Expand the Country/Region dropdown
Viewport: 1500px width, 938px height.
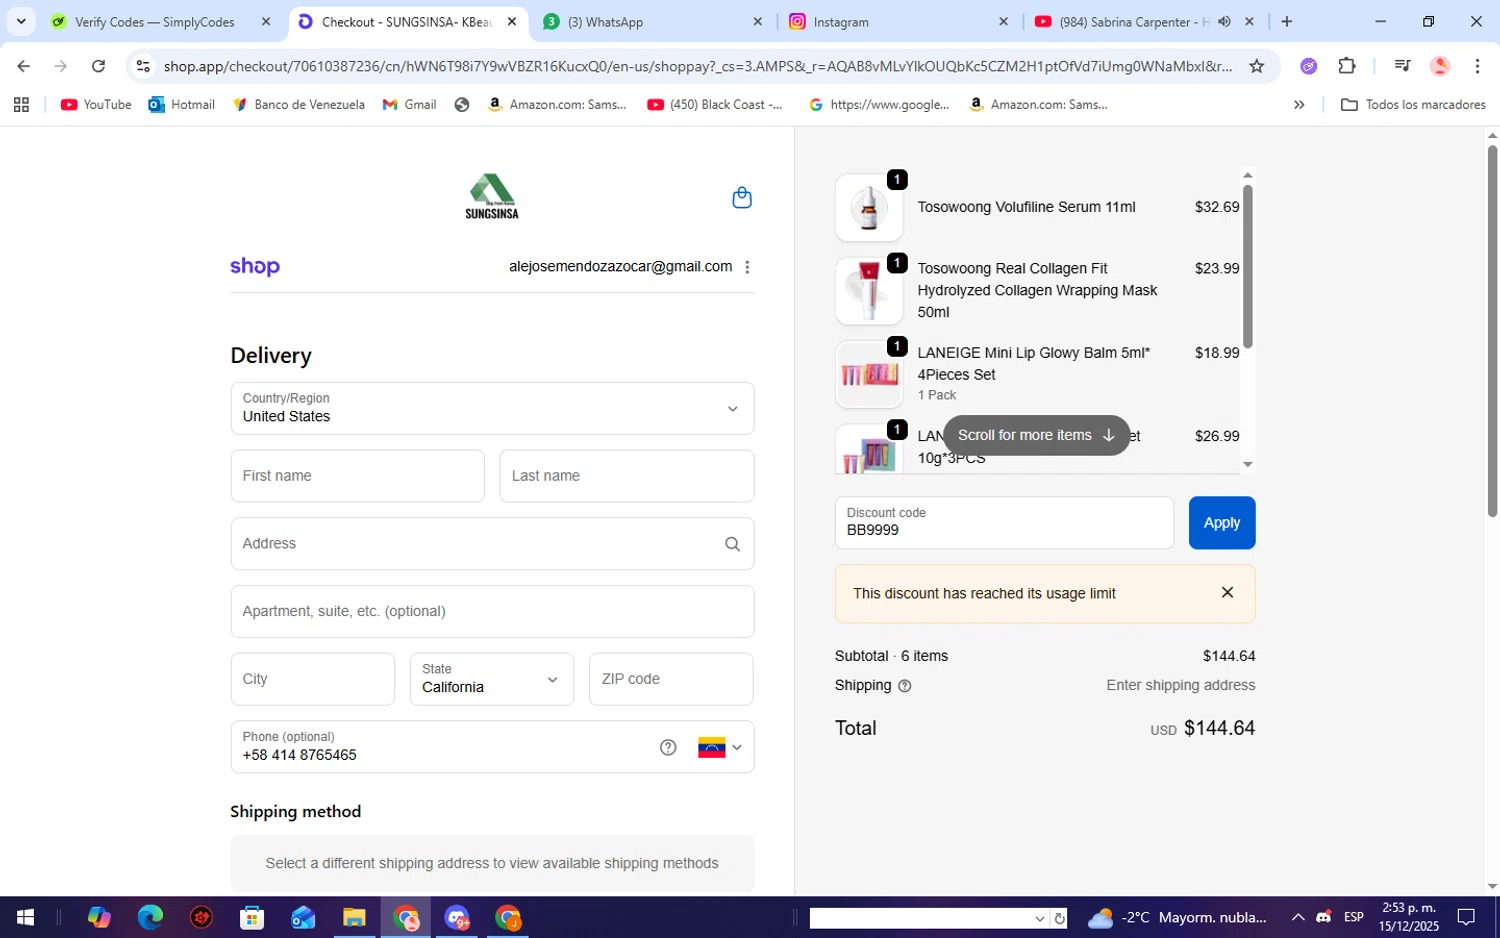coord(492,408)
